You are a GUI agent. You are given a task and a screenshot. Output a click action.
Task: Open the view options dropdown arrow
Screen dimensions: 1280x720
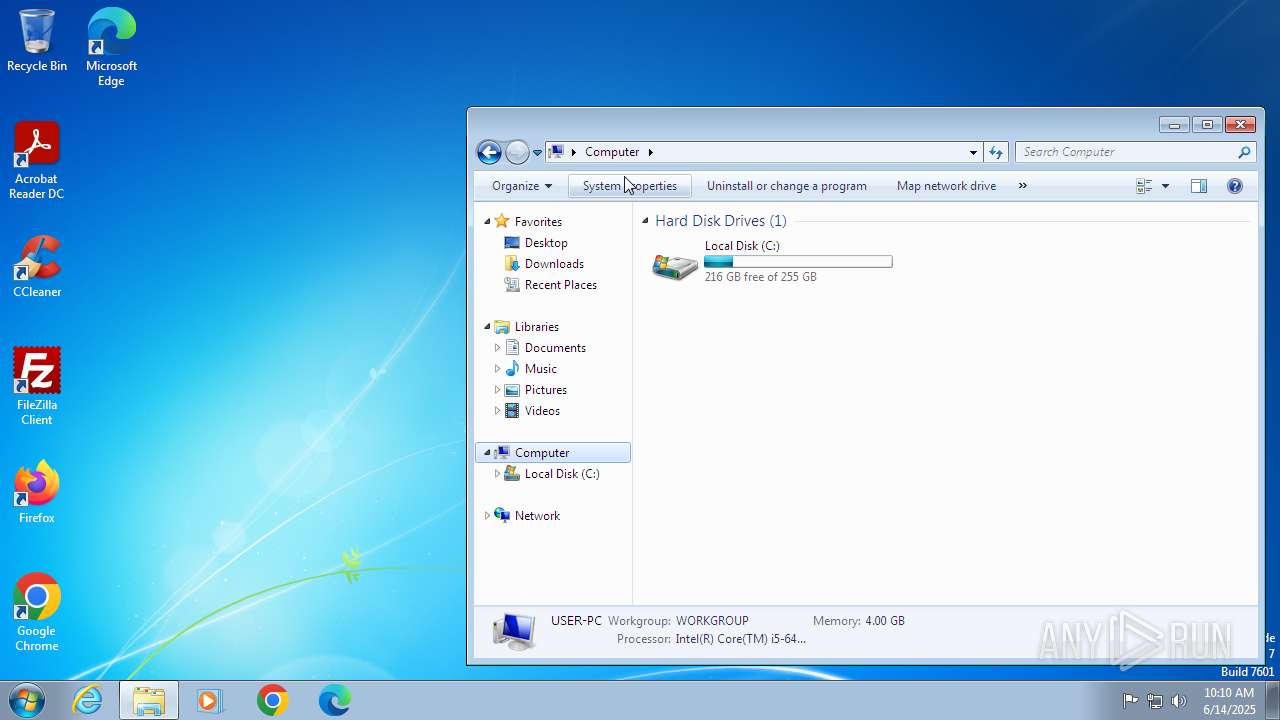1165,186
